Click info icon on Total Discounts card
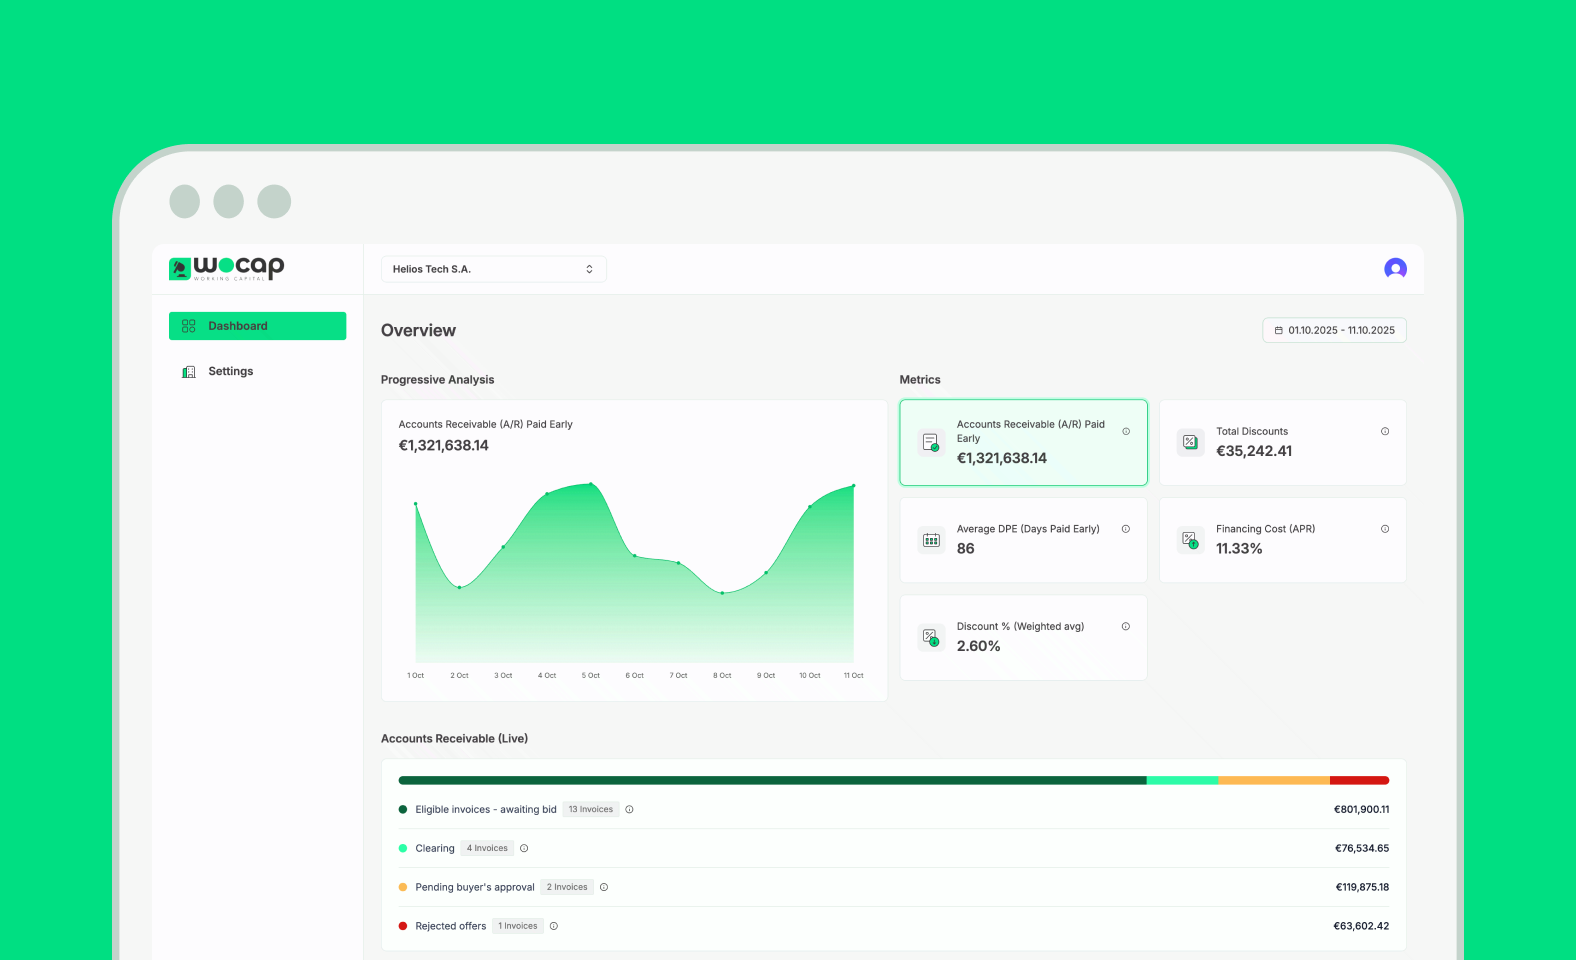1576x960 pixels. click(x=1385, y=431)
